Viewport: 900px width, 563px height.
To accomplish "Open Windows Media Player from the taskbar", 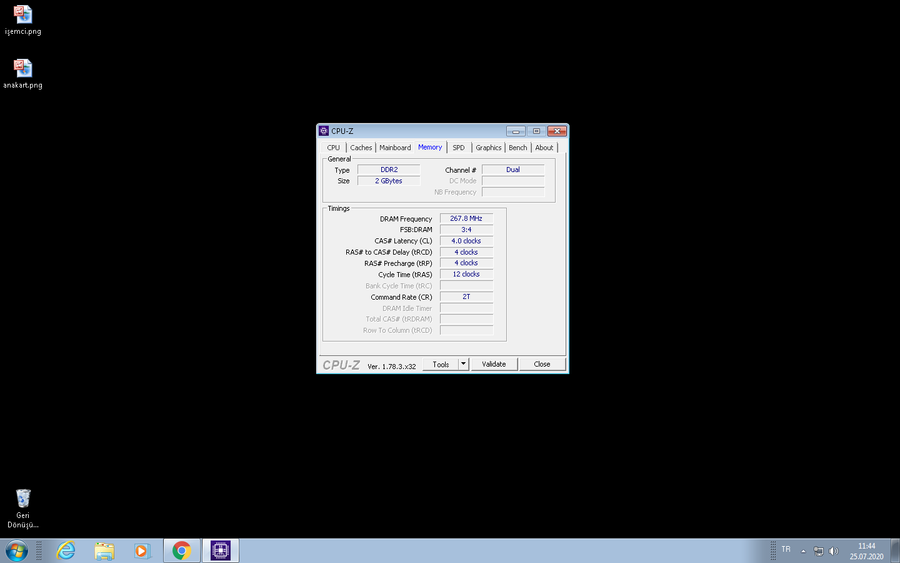I will tap(142, 551).
